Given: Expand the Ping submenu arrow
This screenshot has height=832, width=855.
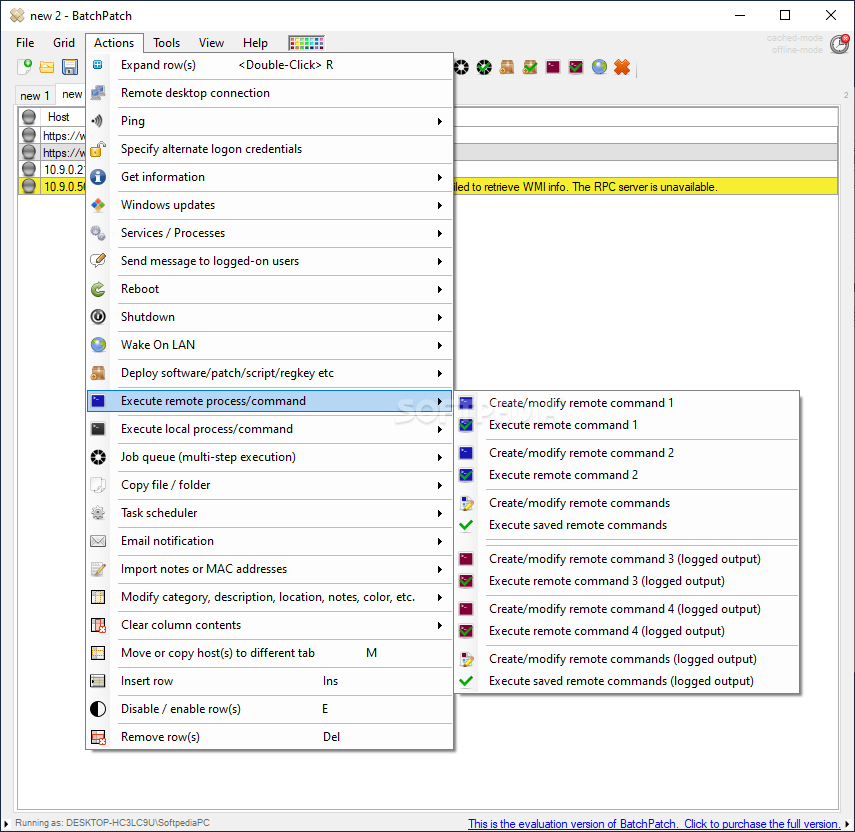Looking at the screenshot, I should click(439, 122).
